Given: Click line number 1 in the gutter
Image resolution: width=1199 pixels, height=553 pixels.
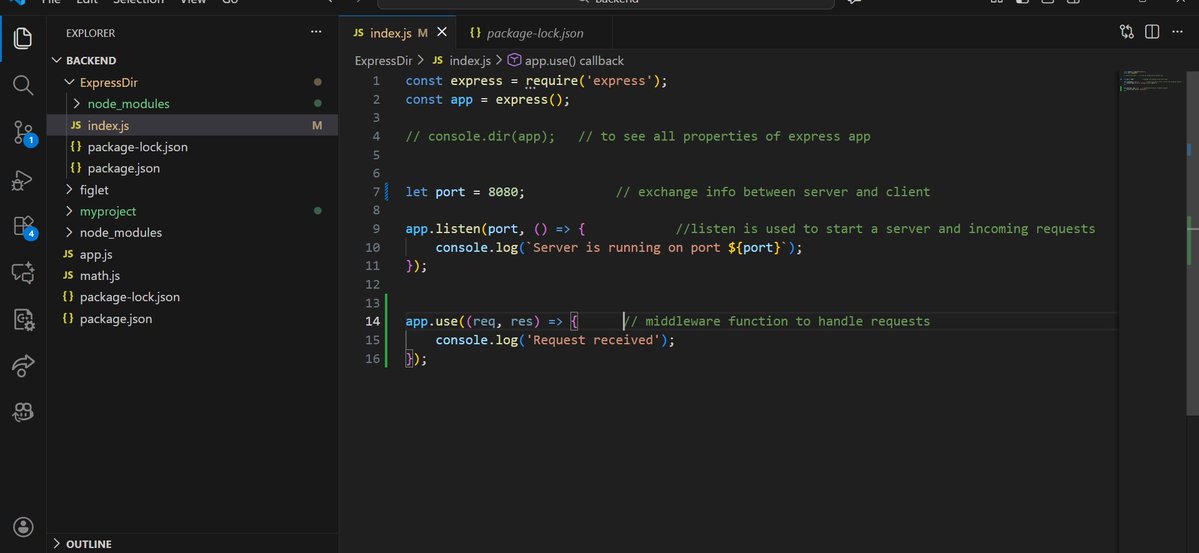Looking at the screenshot, I should [x=375, y=81].
